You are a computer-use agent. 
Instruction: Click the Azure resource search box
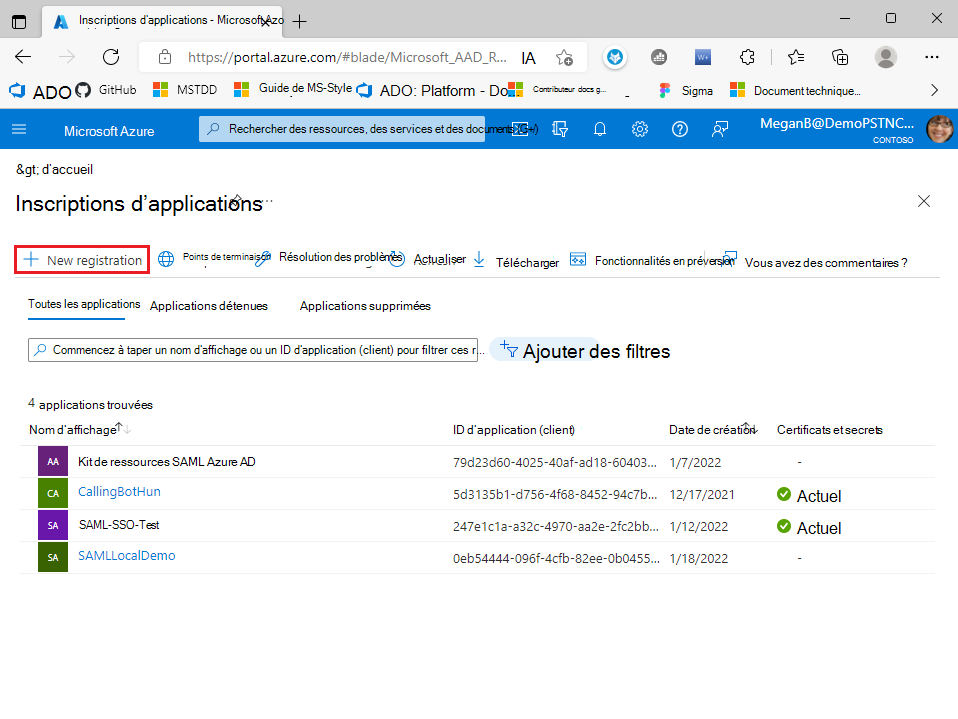tap(342, 129)
